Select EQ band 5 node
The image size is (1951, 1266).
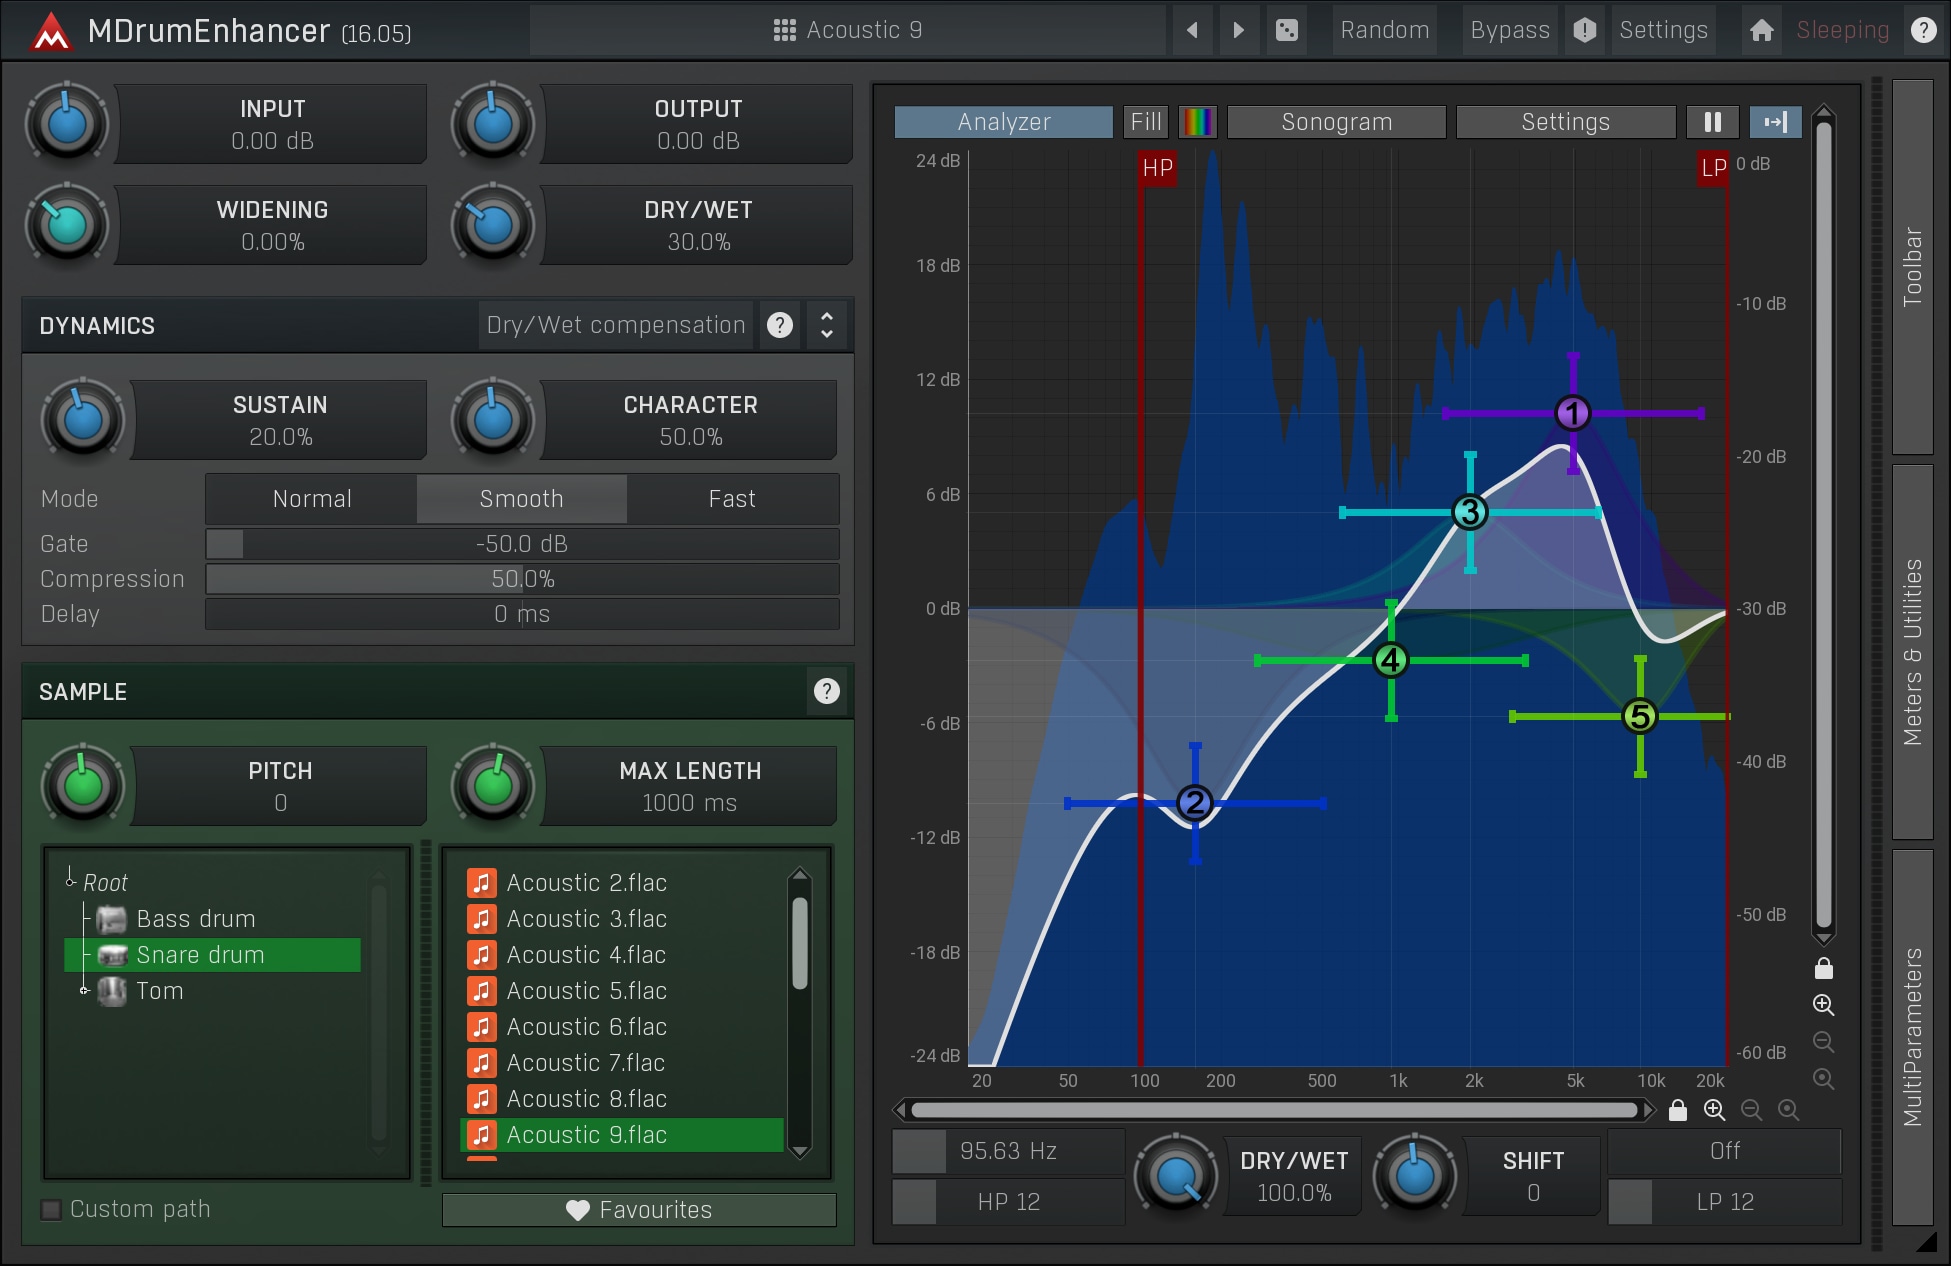click(1640, 716)
